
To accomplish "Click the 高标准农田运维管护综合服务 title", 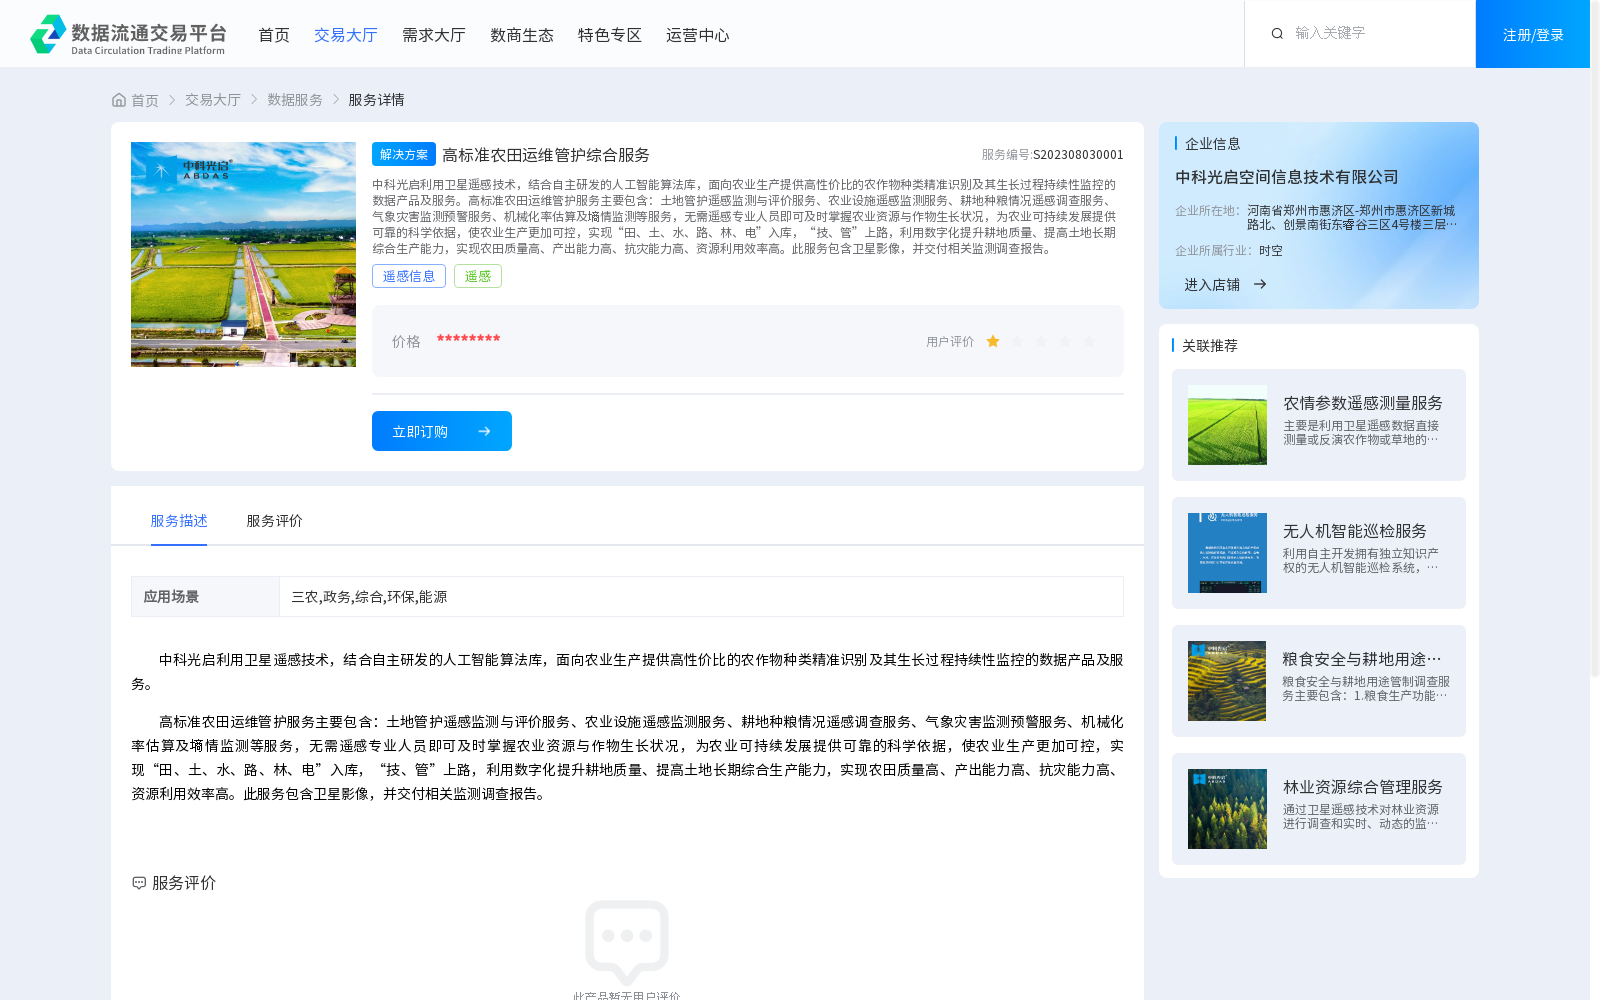I will pos(546,155).
